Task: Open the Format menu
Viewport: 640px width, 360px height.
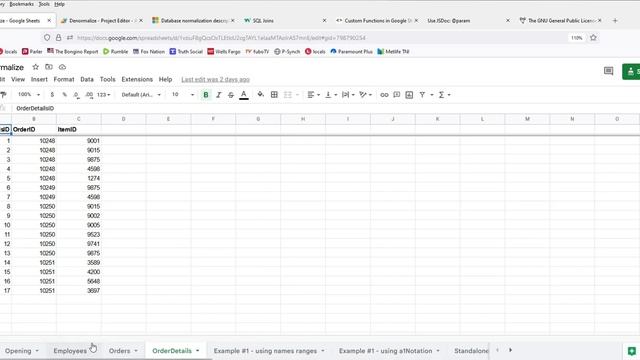Action: pyautogui.click(x=64, y=79)
